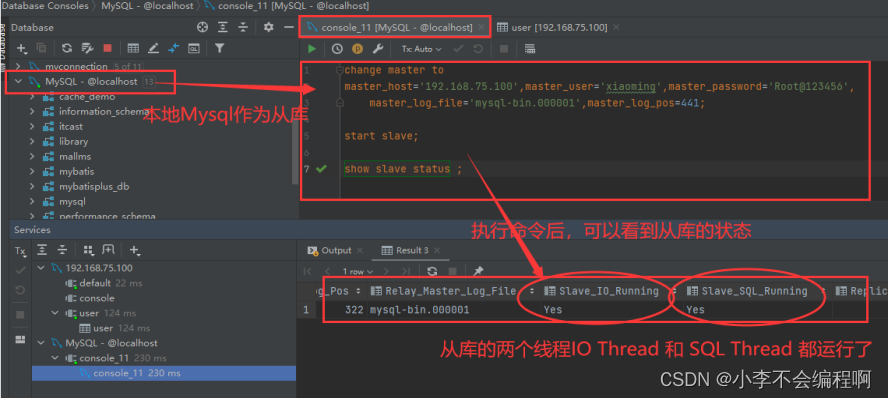888x399 pixels.
Task: Open console settings wrench in editor toolbar
Action: click(x=377, y=49)
